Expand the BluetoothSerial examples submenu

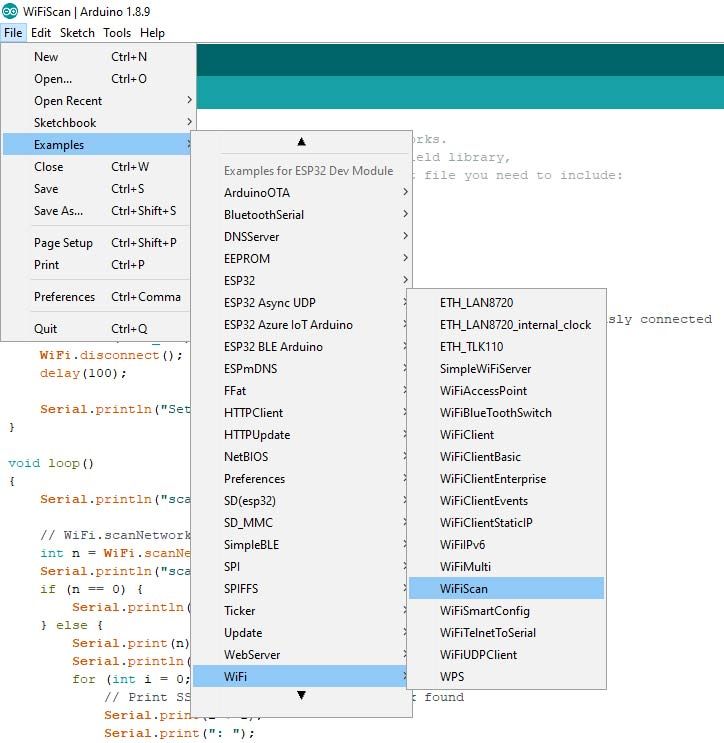click(301, 215)
